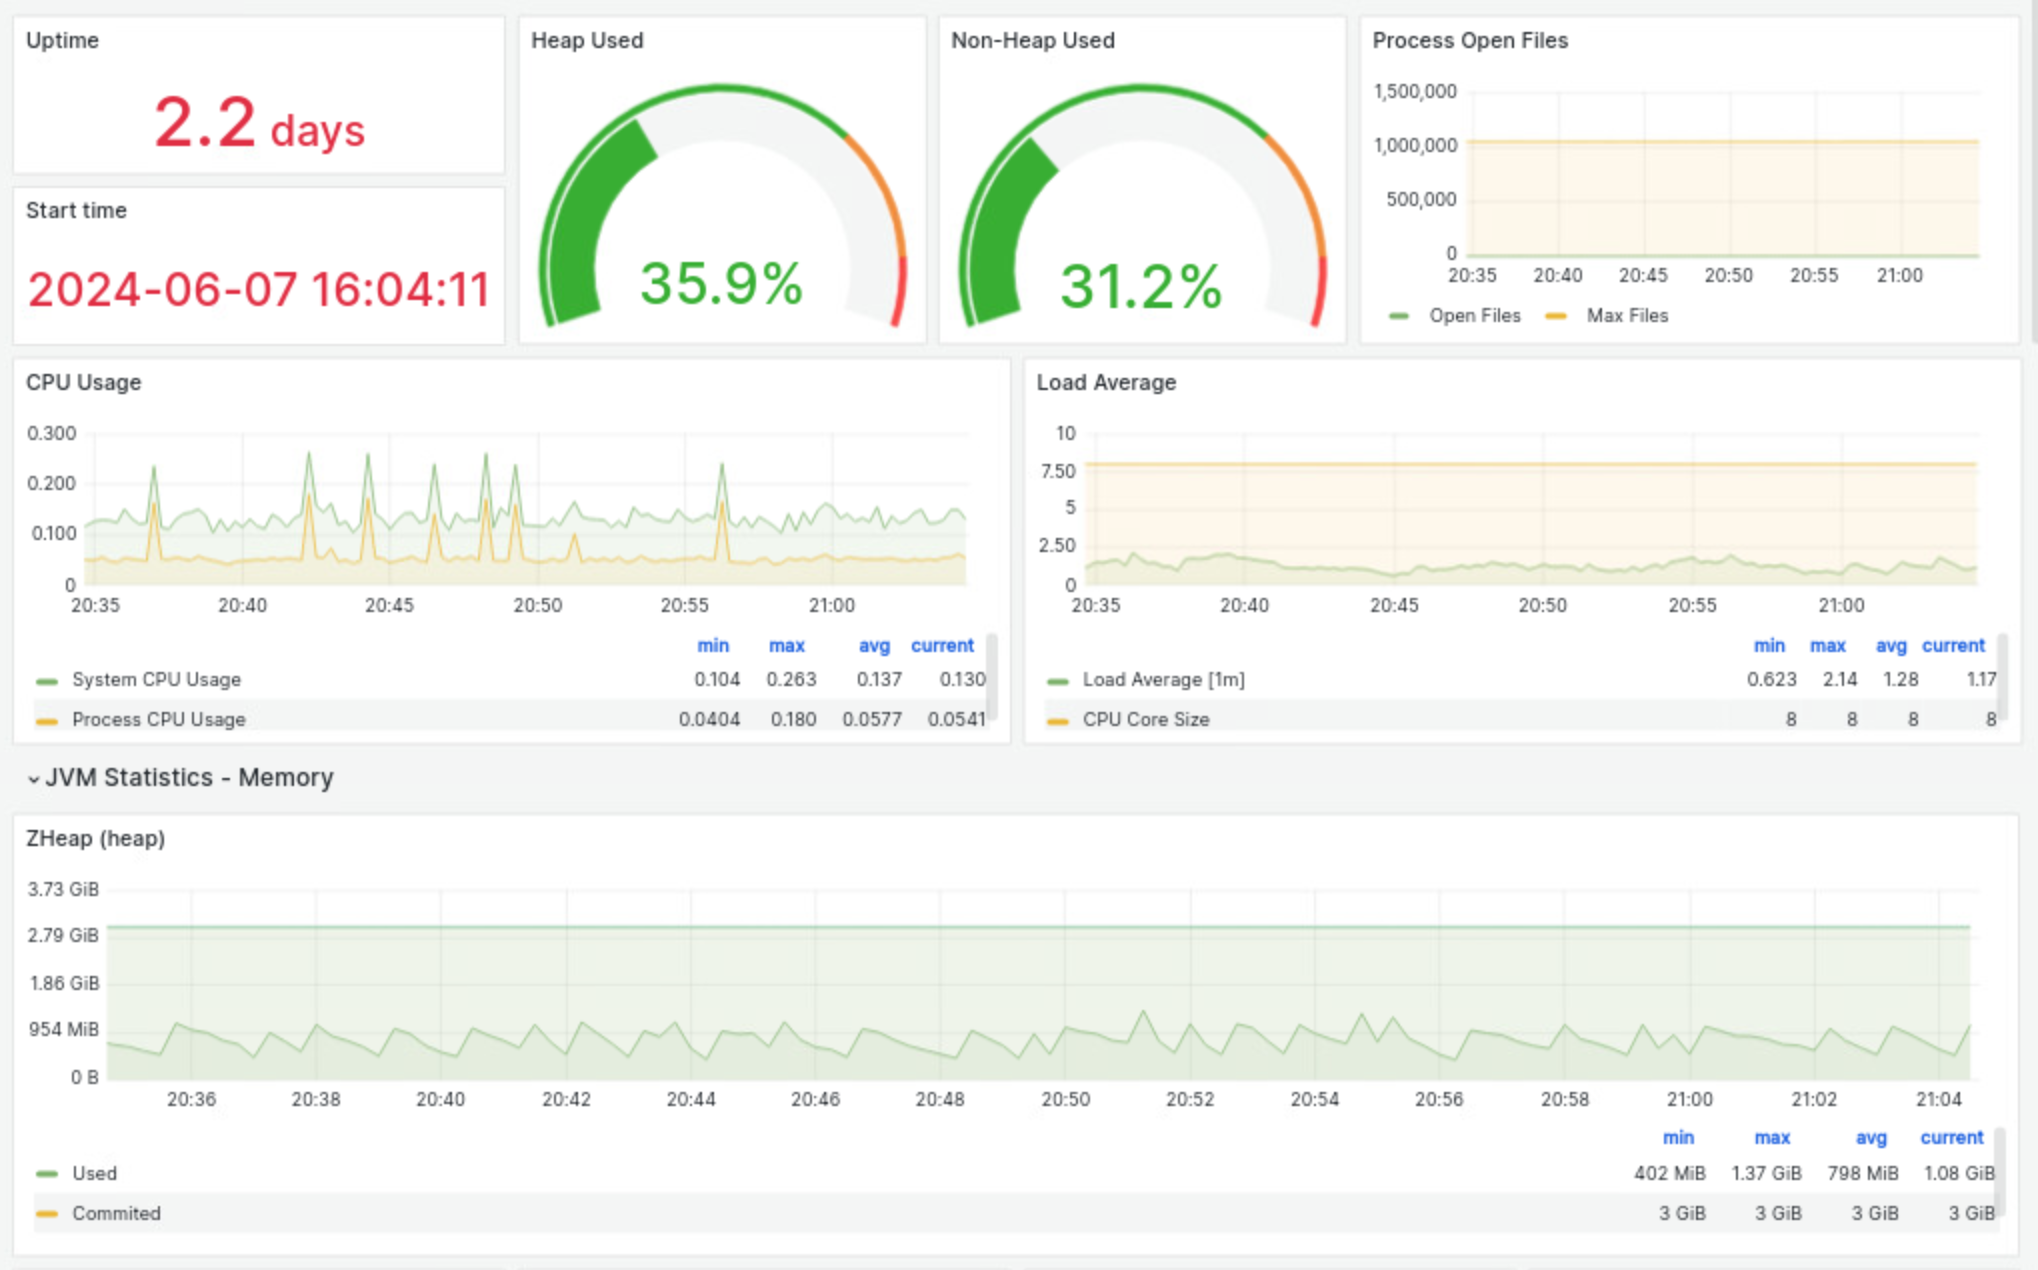Sort Load Average legend by current column
Viewport: 2038px width, 1270px height.
[x=1953, y=645]
